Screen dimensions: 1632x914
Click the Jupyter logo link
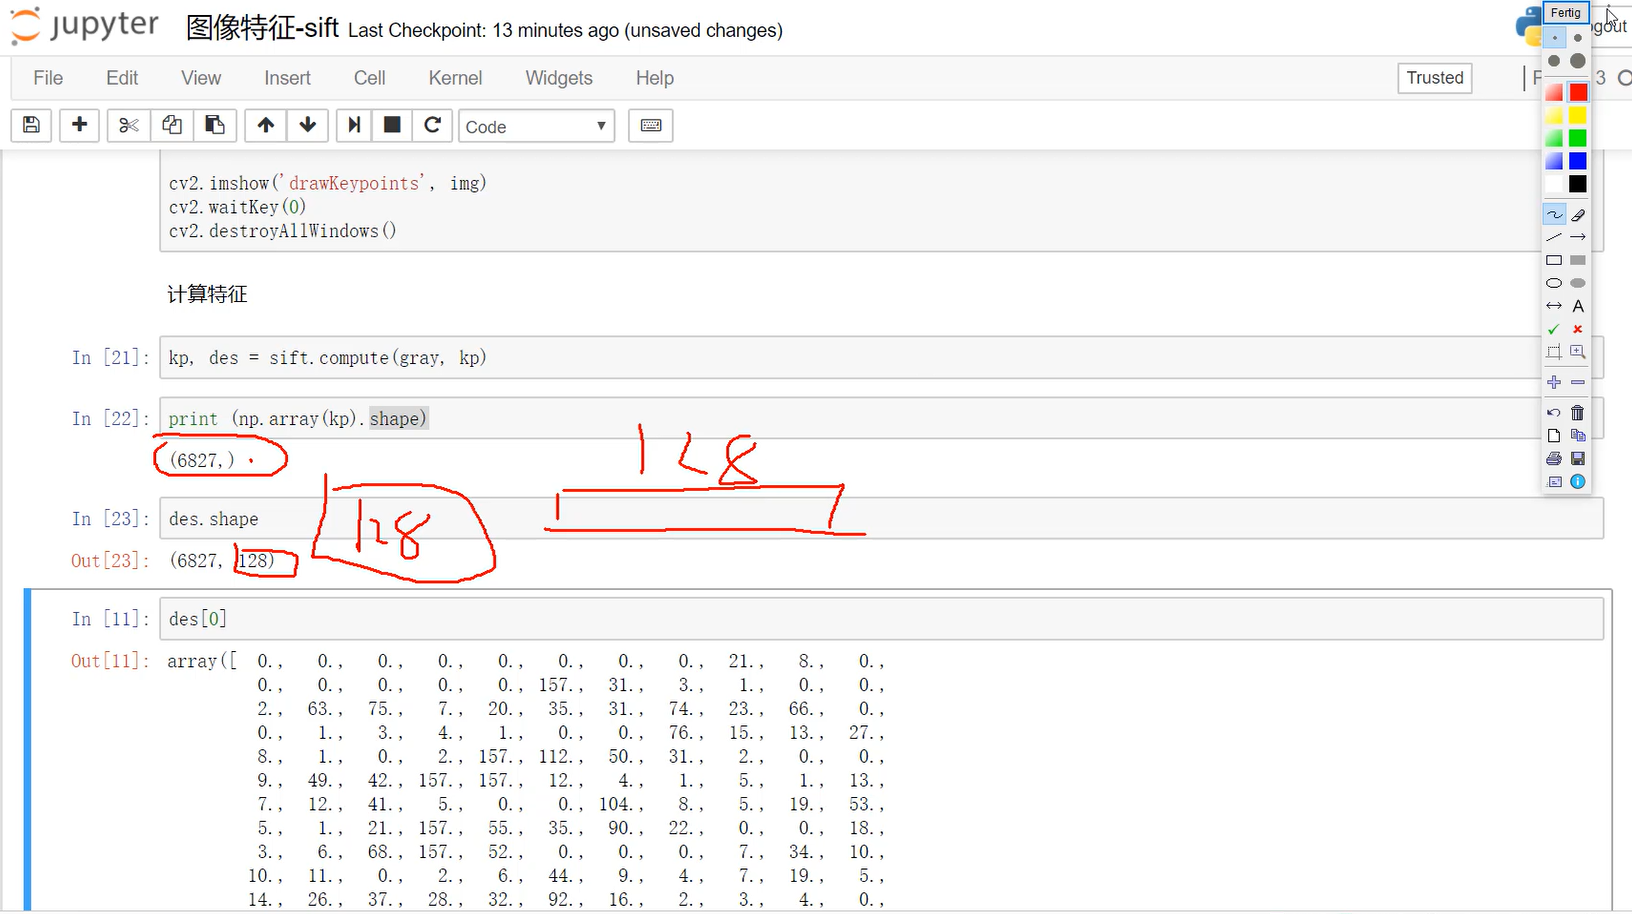click(84, 26)
